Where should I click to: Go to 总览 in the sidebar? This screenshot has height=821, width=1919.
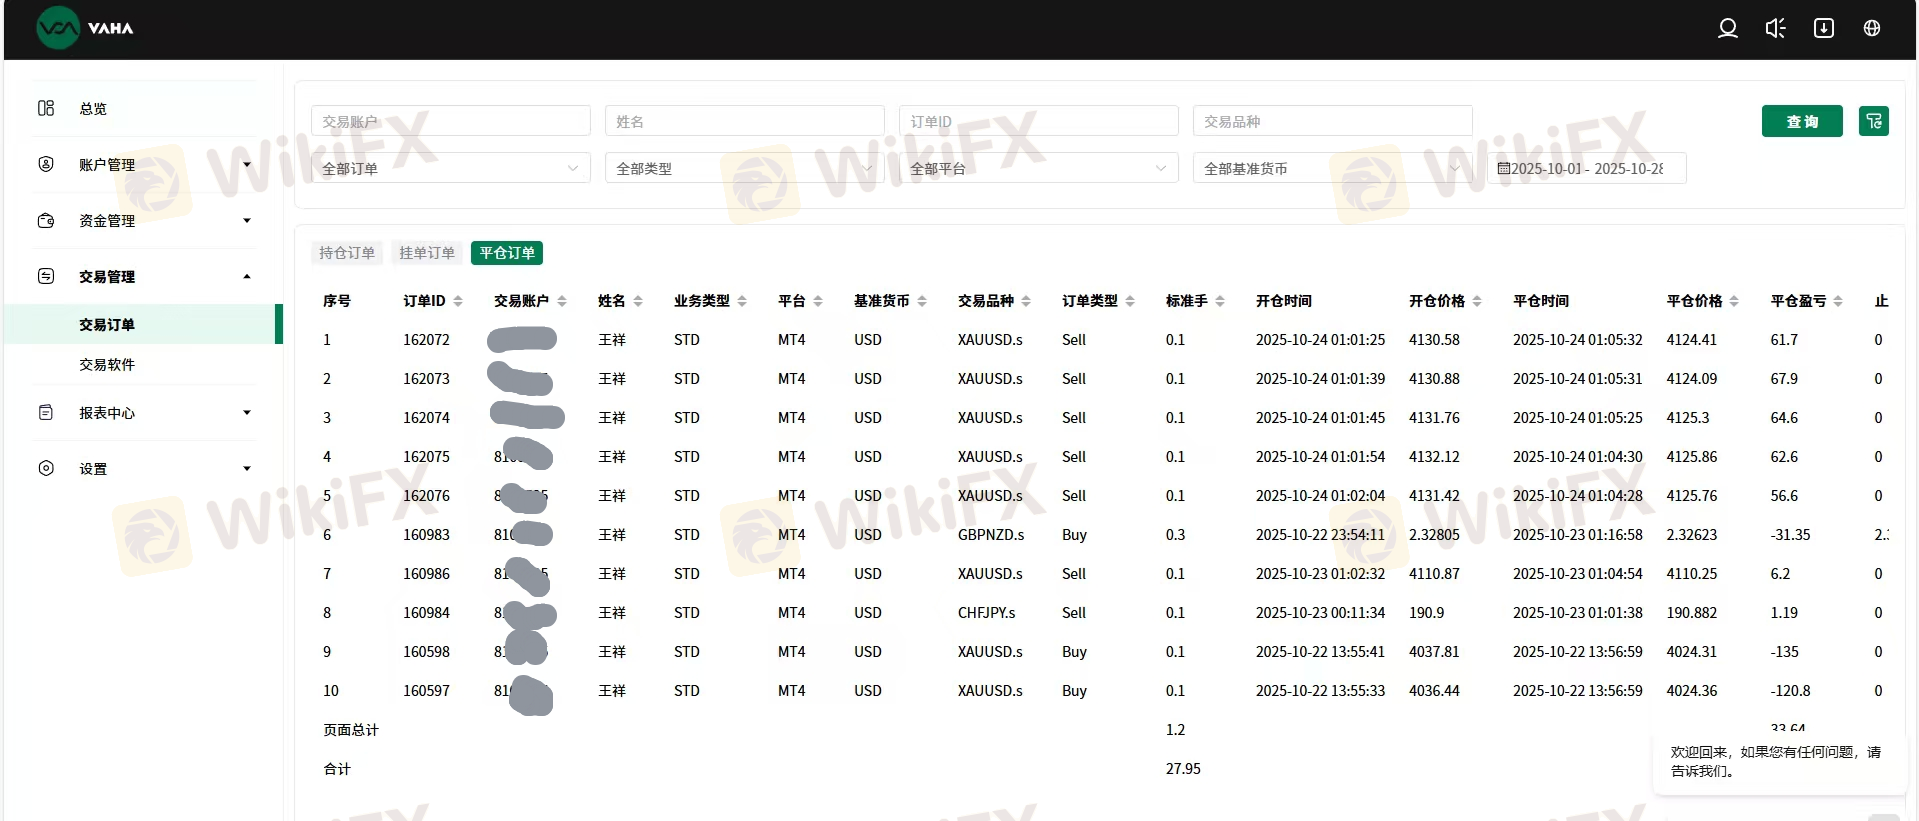click(x=93, y=109)
